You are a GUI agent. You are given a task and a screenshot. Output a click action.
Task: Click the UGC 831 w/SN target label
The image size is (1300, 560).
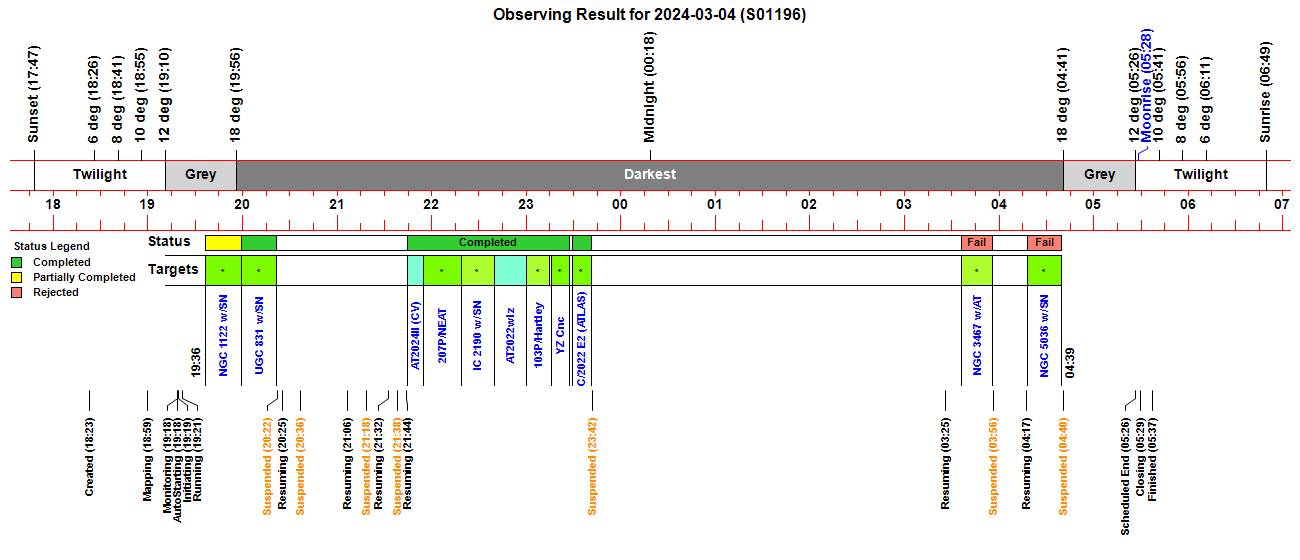click(259, 335)
